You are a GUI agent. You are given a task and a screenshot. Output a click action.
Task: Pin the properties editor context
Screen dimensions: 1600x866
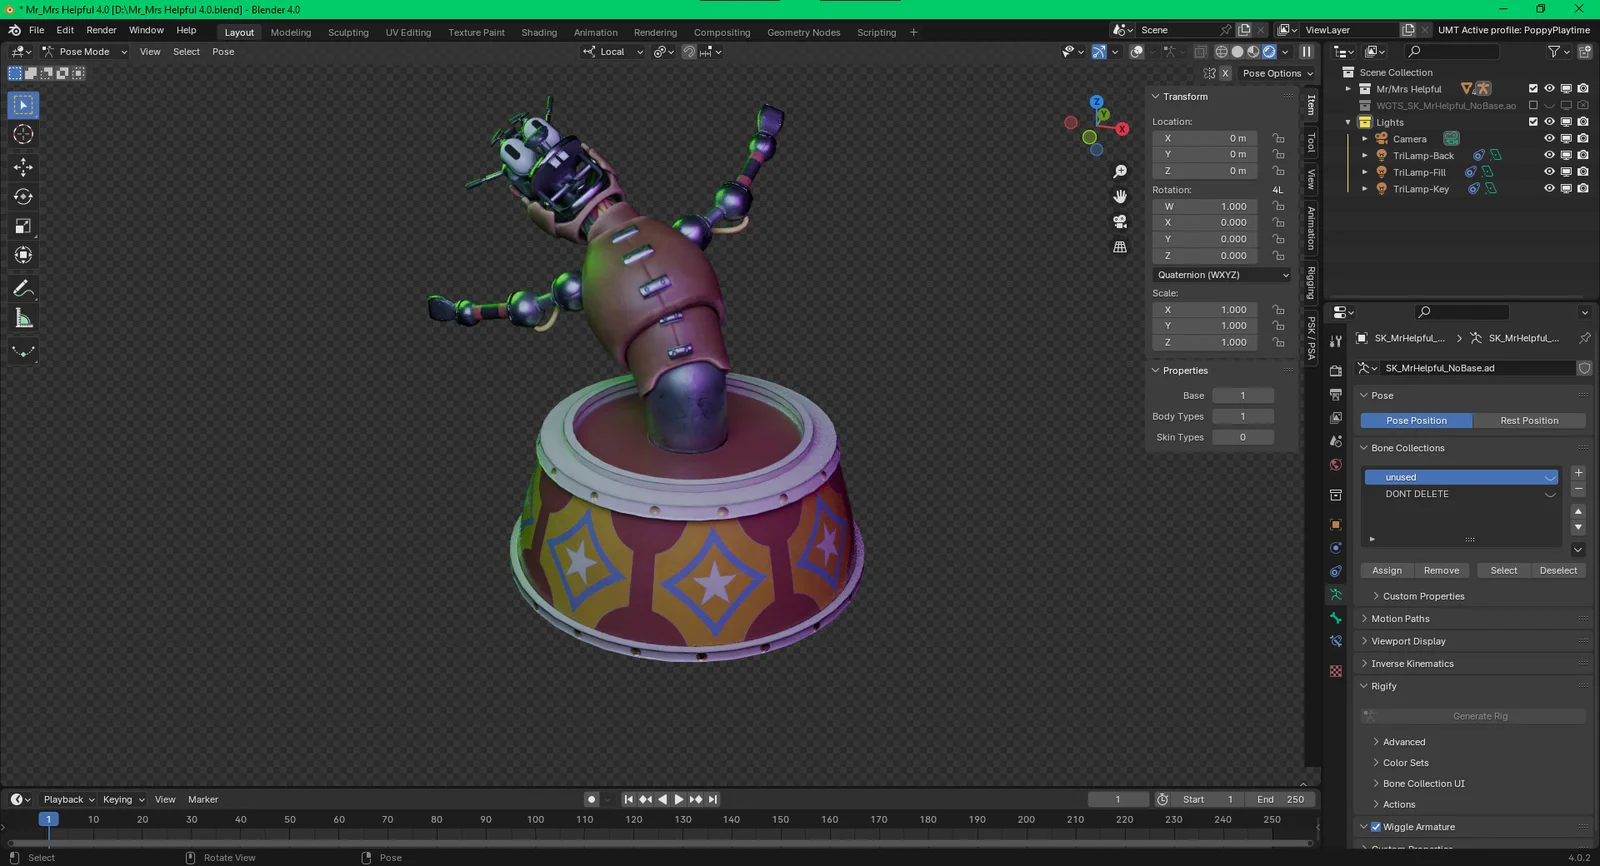(x=1584, y=338)
